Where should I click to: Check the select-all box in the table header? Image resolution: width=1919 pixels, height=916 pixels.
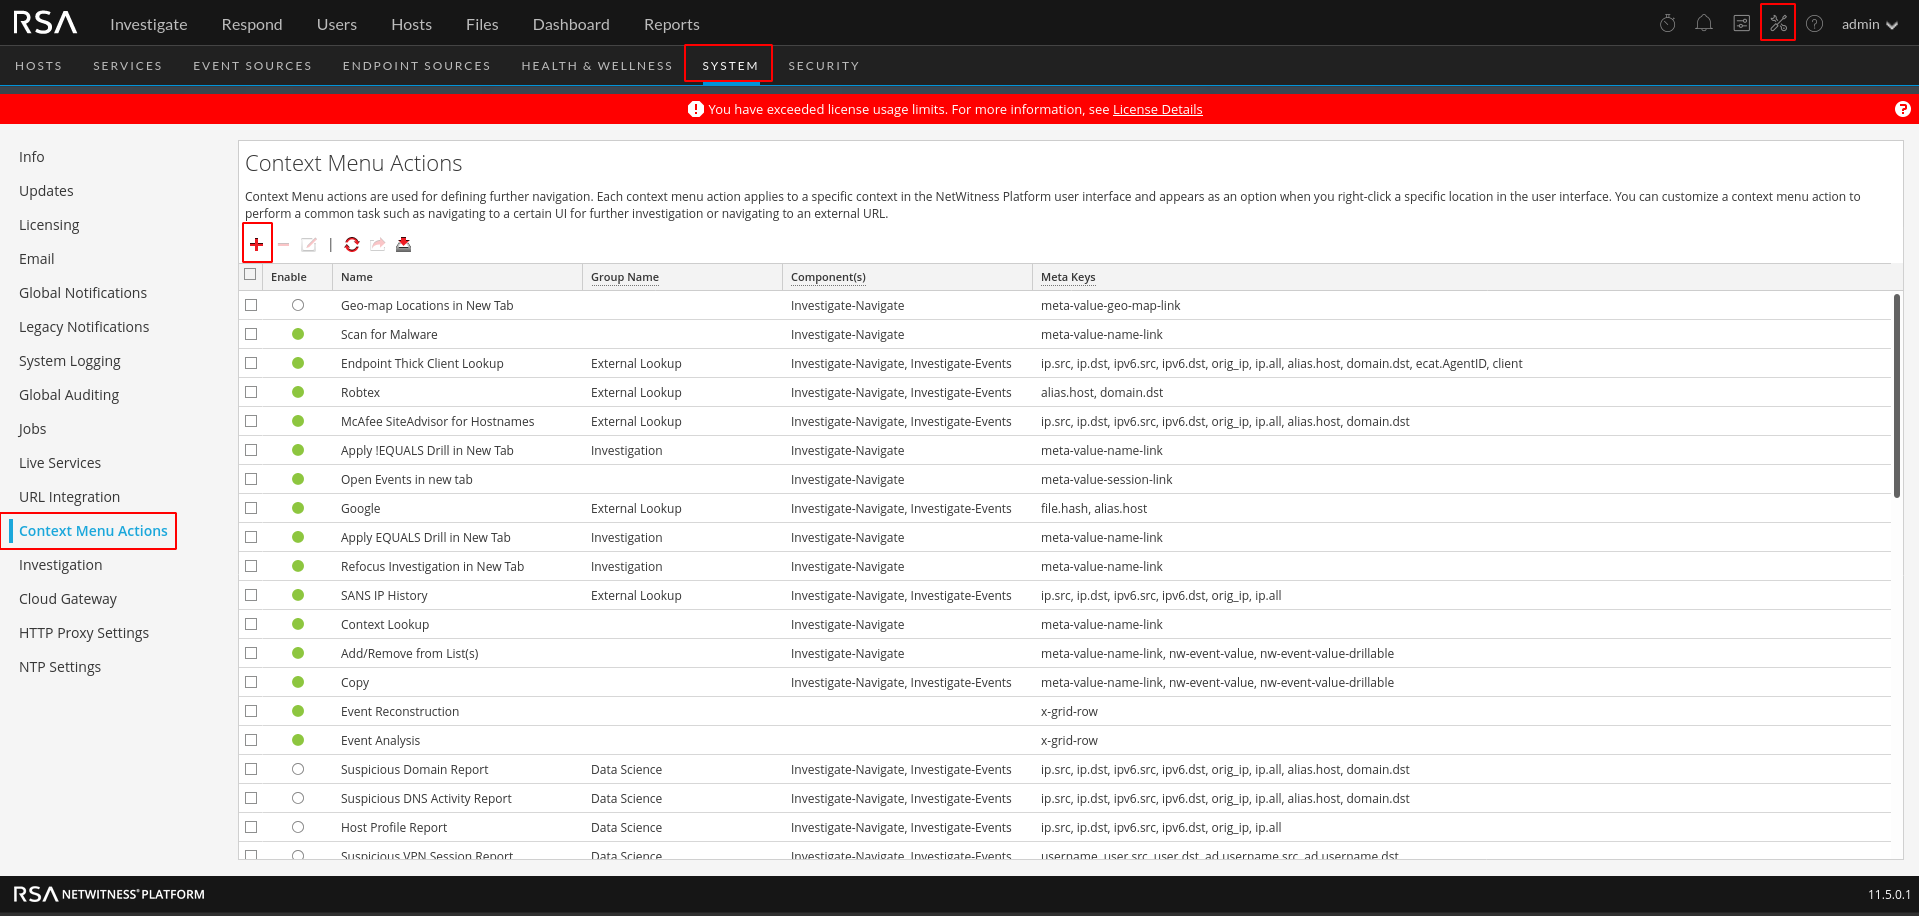[x=251, y=273]
